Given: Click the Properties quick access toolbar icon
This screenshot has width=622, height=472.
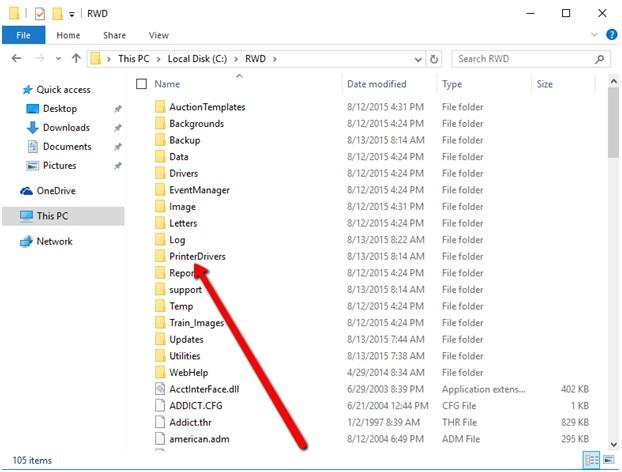Looking at the screenshot, I should point(40,14).
